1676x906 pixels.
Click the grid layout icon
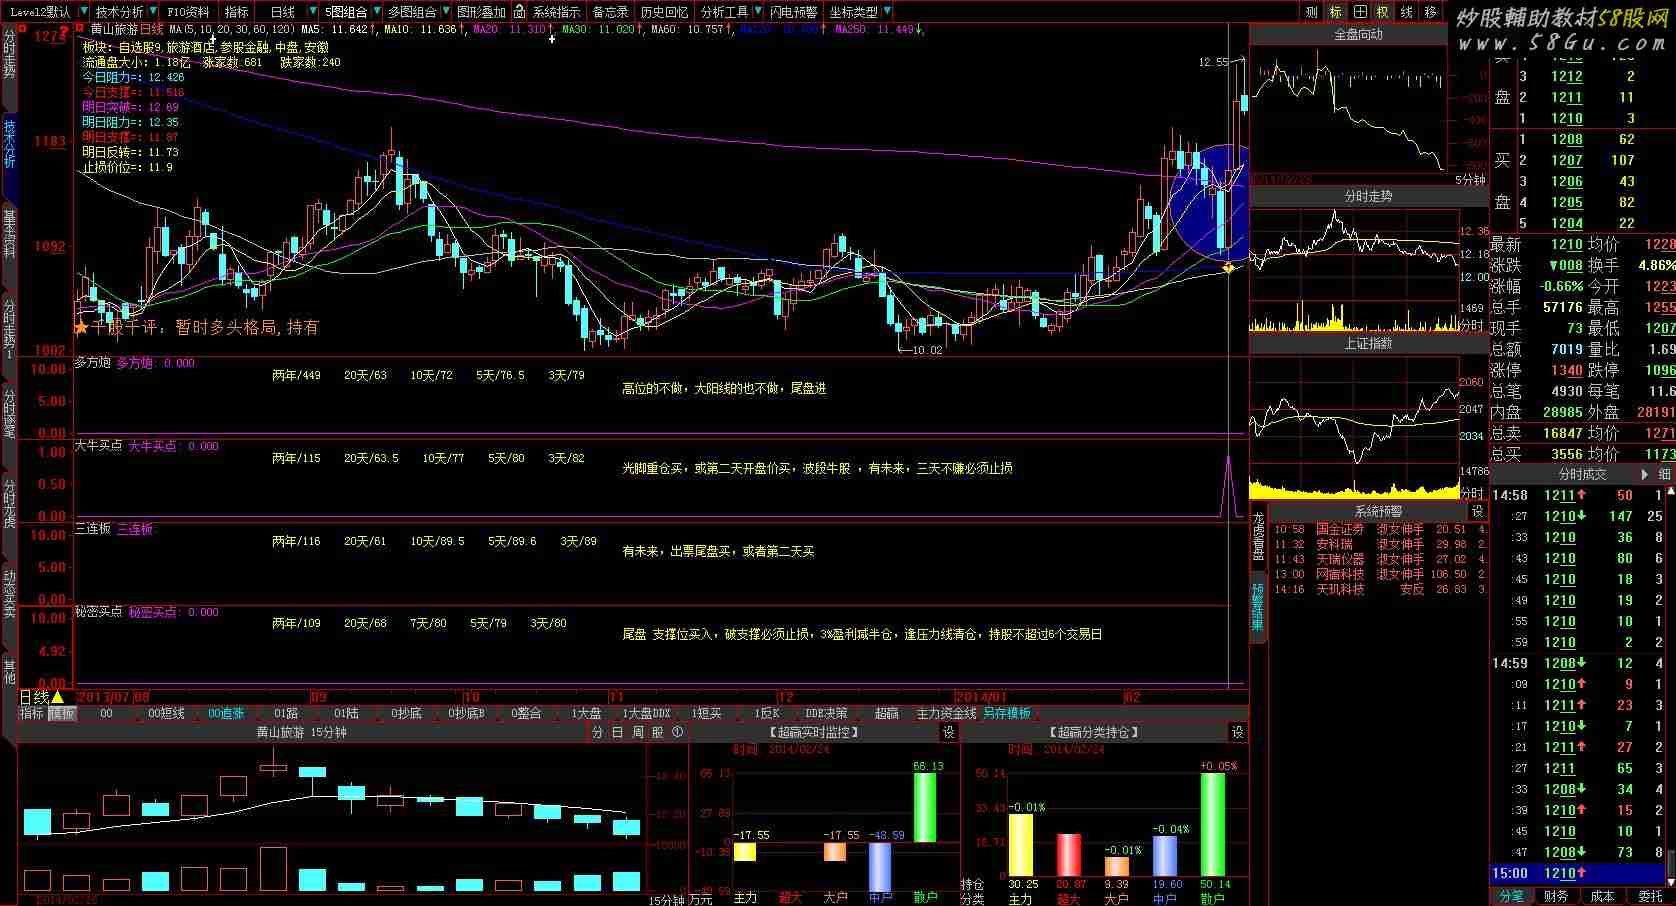pos(1360,12)
